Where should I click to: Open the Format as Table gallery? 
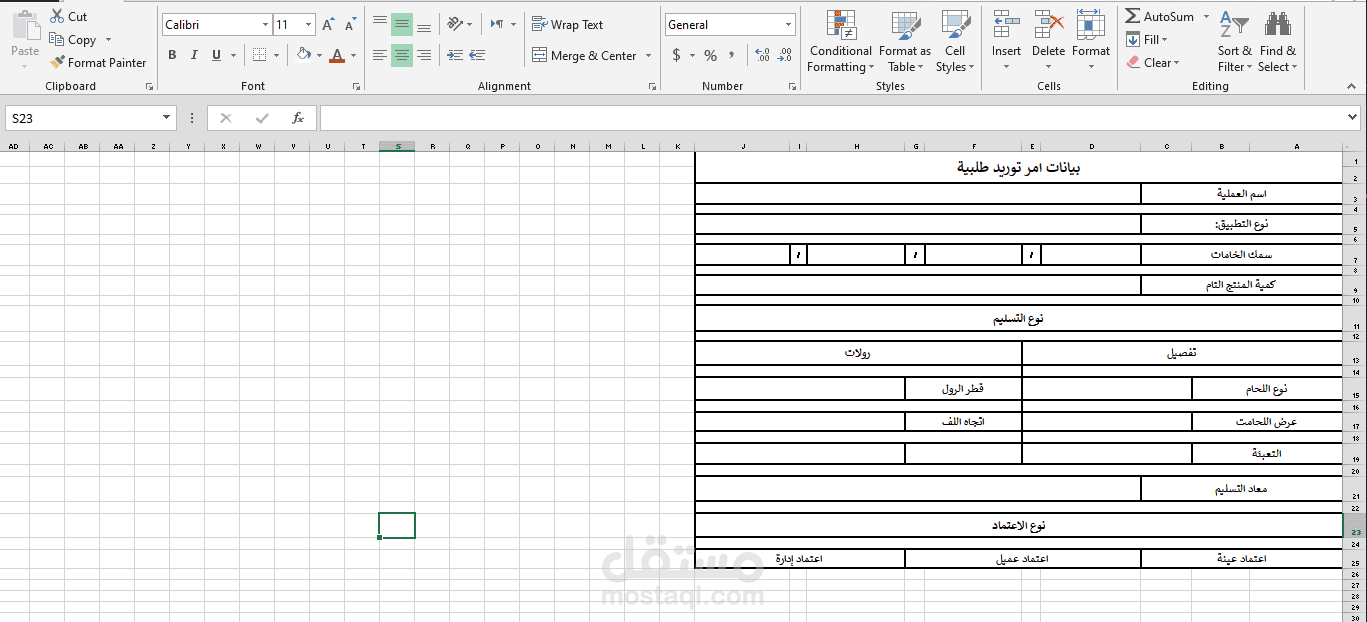coord(905,42)
